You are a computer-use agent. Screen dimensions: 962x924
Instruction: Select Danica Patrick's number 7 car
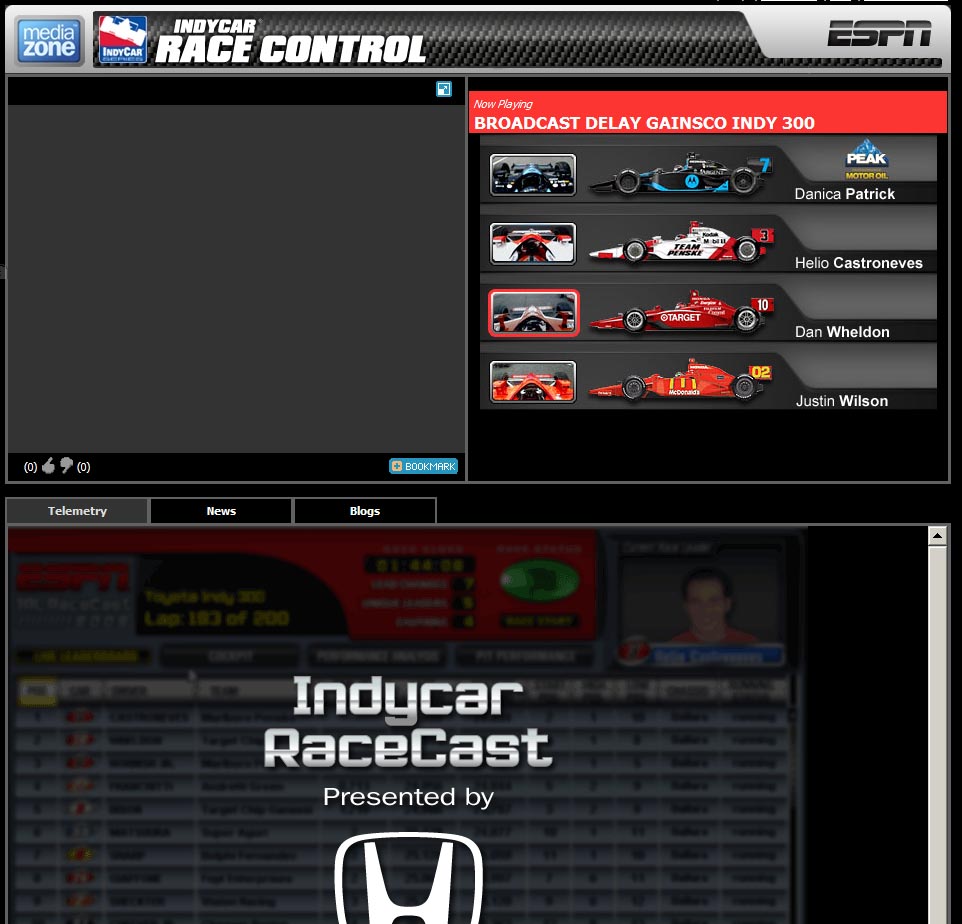point(680,174)
